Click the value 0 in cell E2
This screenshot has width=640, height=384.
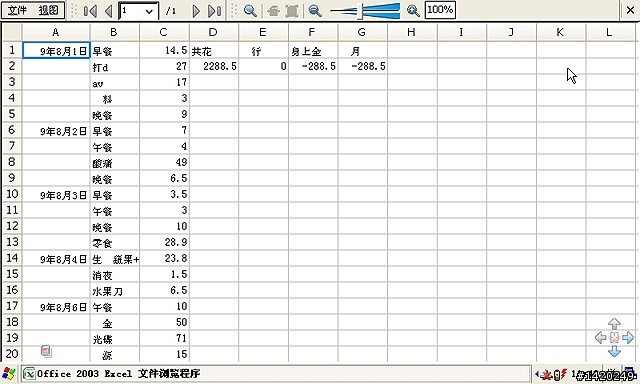click(x=264, y=67)
